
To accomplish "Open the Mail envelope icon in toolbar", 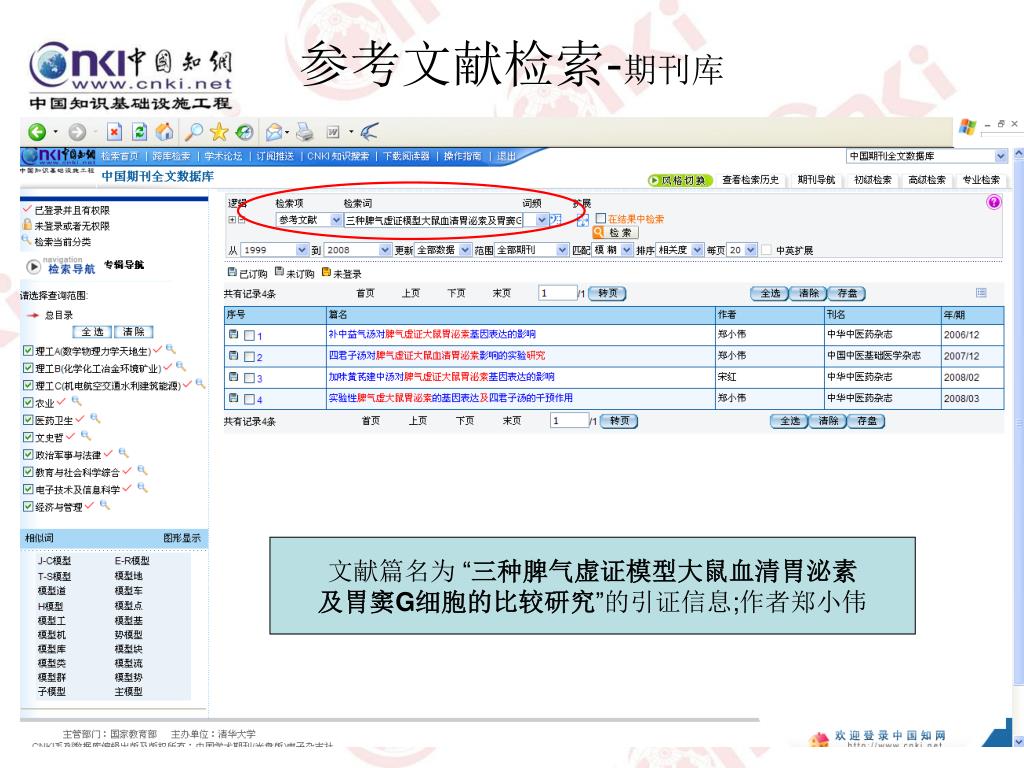I will click(274, 133).
